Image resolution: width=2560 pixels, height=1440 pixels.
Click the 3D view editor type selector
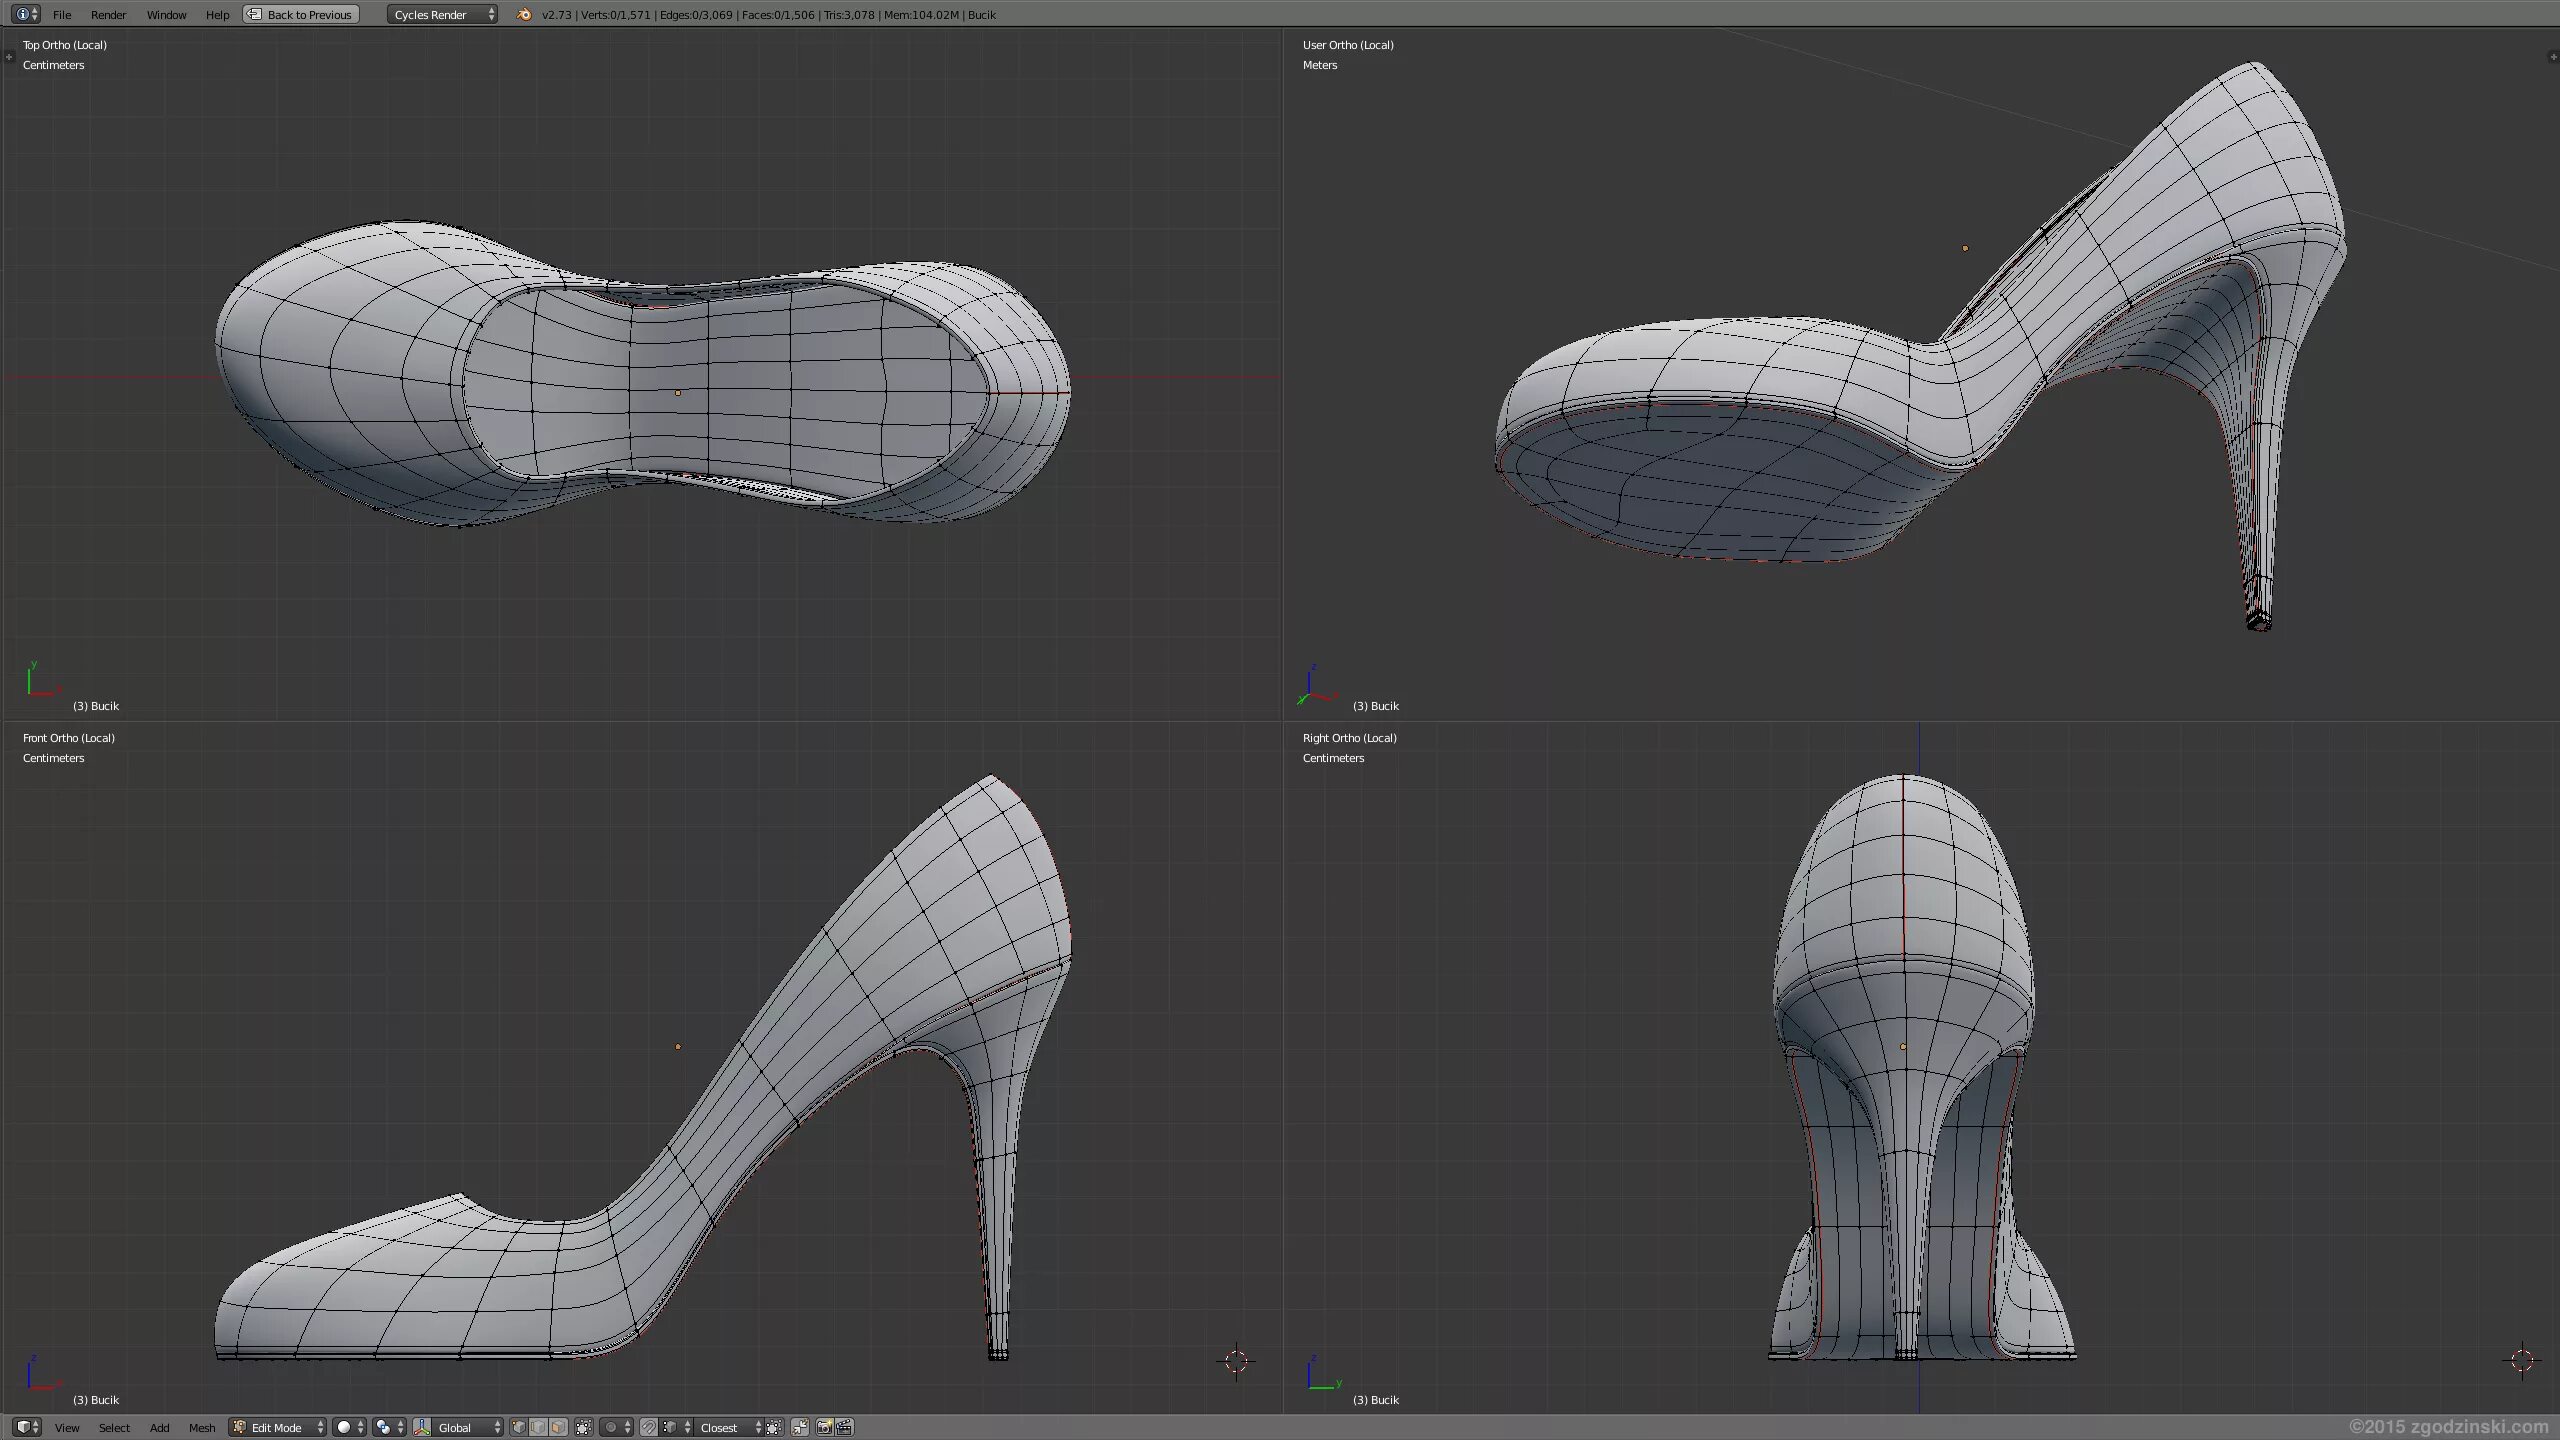click(27, 1427)
